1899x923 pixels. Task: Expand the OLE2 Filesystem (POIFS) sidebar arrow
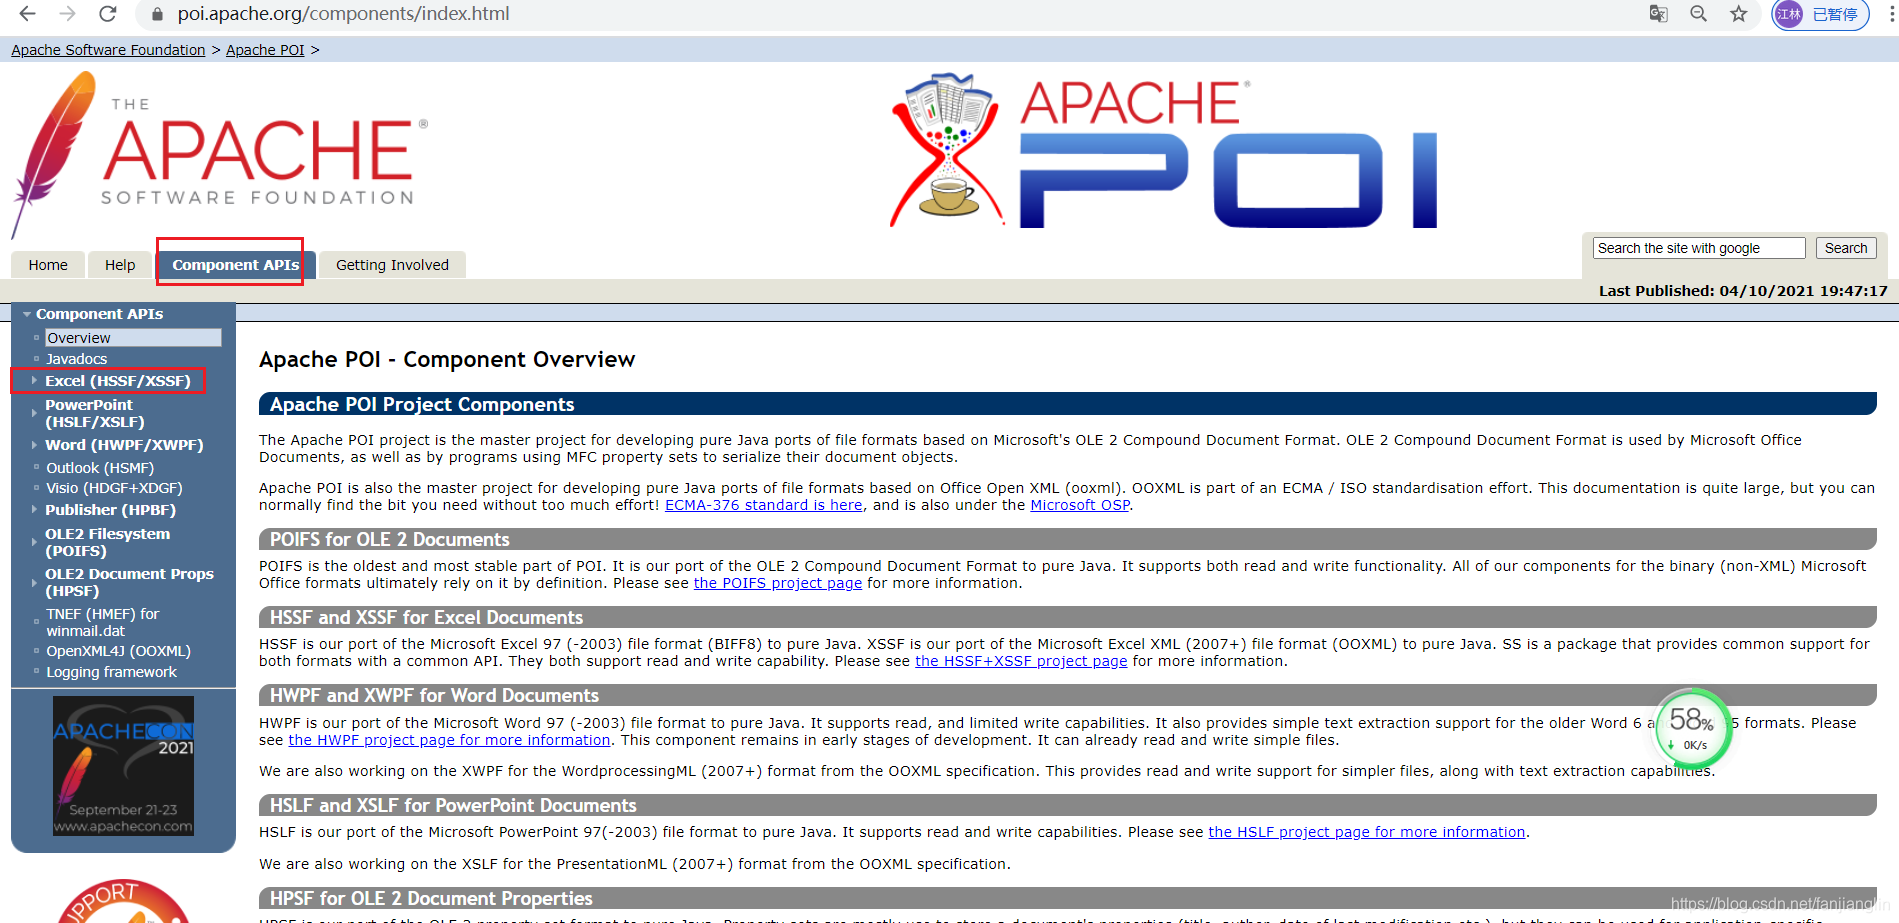(34, 542)
